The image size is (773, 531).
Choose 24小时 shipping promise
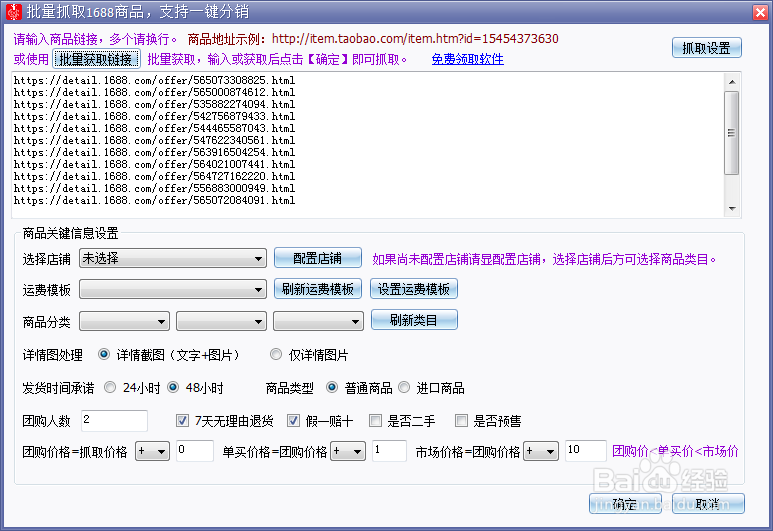tap(109, 388)
